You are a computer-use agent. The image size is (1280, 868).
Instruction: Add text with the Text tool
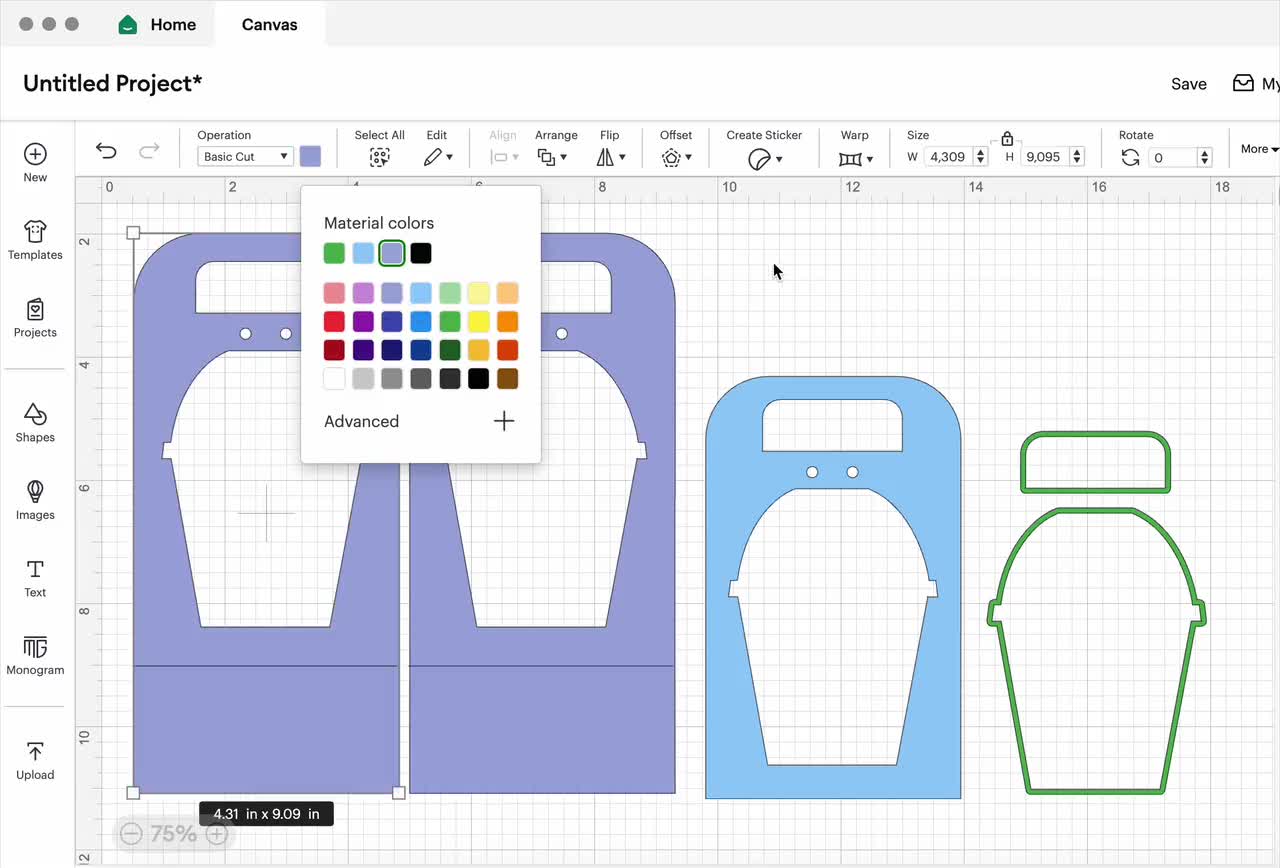[x=35, y=578]
